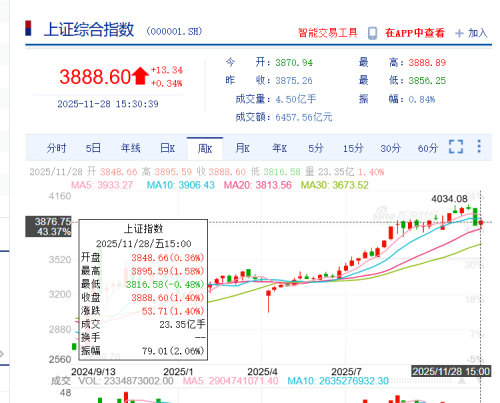
Task: Switch to 日K candlestick tab
Action: 167,148
